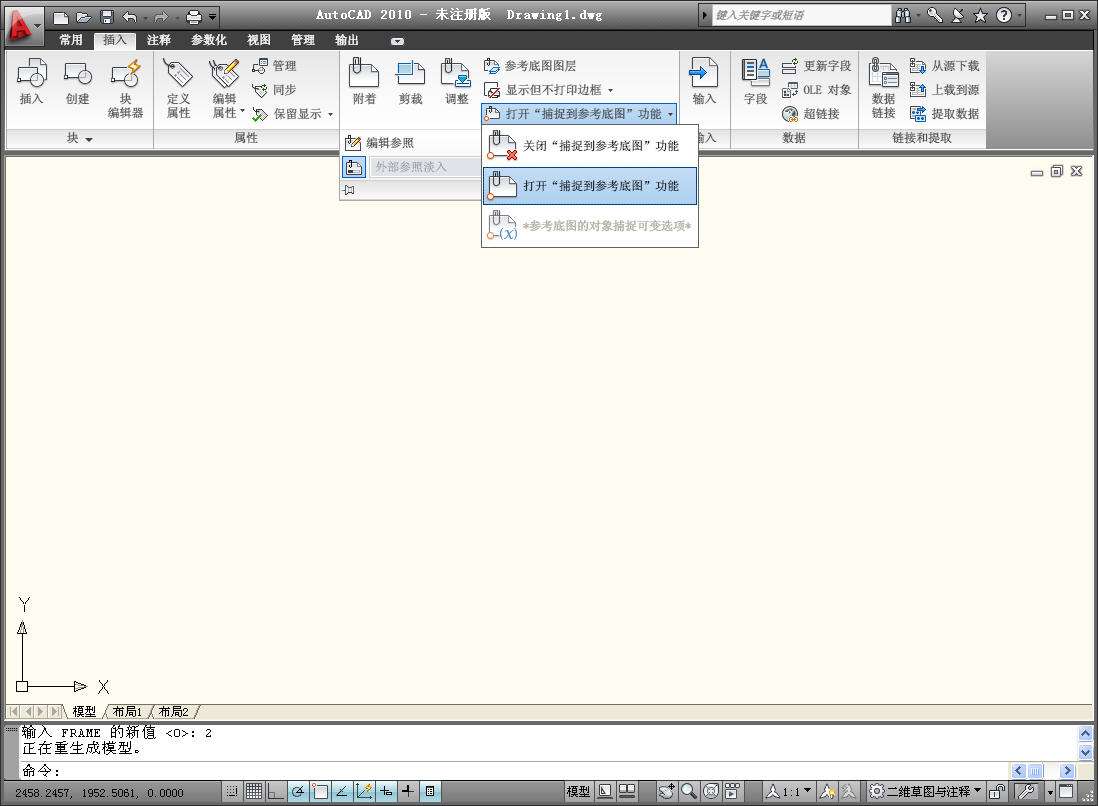This screenshot has height=806, width=1098.
Task: Click 提取数据 Extract Data
Action: pos(945,113)
